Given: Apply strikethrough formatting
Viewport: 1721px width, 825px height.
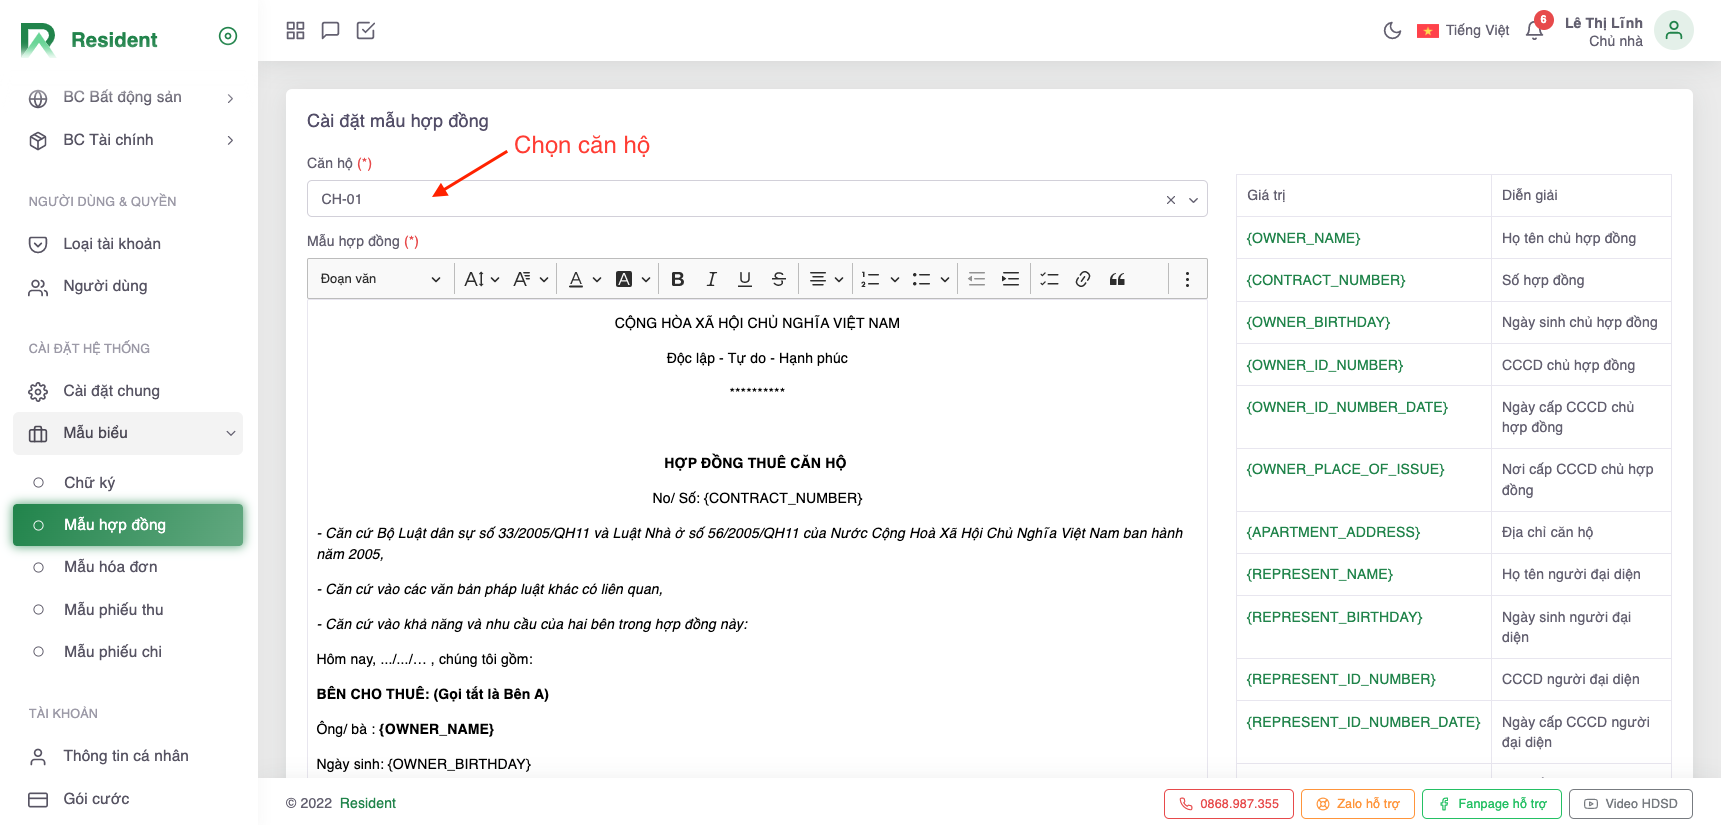Looking at the screenshot, I should [778, 279].
